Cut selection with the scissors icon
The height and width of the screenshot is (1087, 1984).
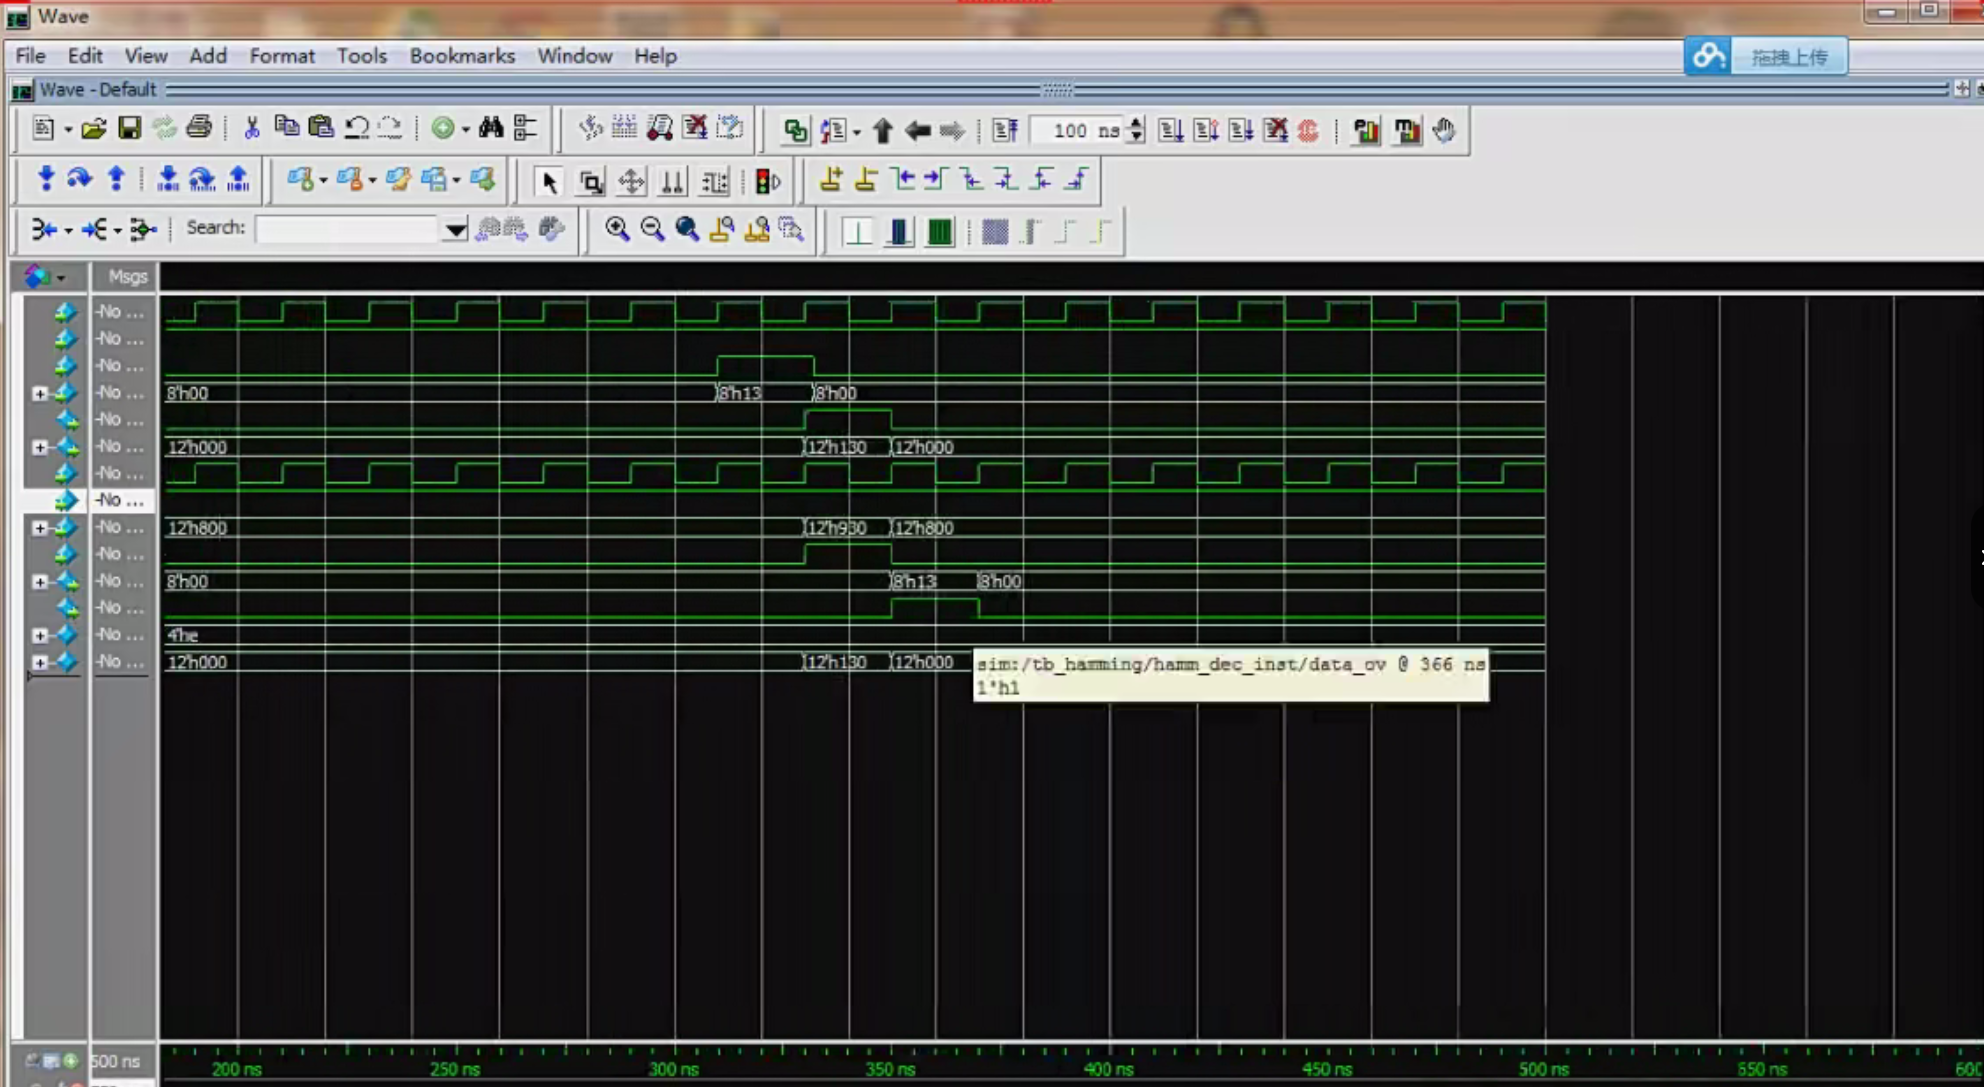(252, 128)
